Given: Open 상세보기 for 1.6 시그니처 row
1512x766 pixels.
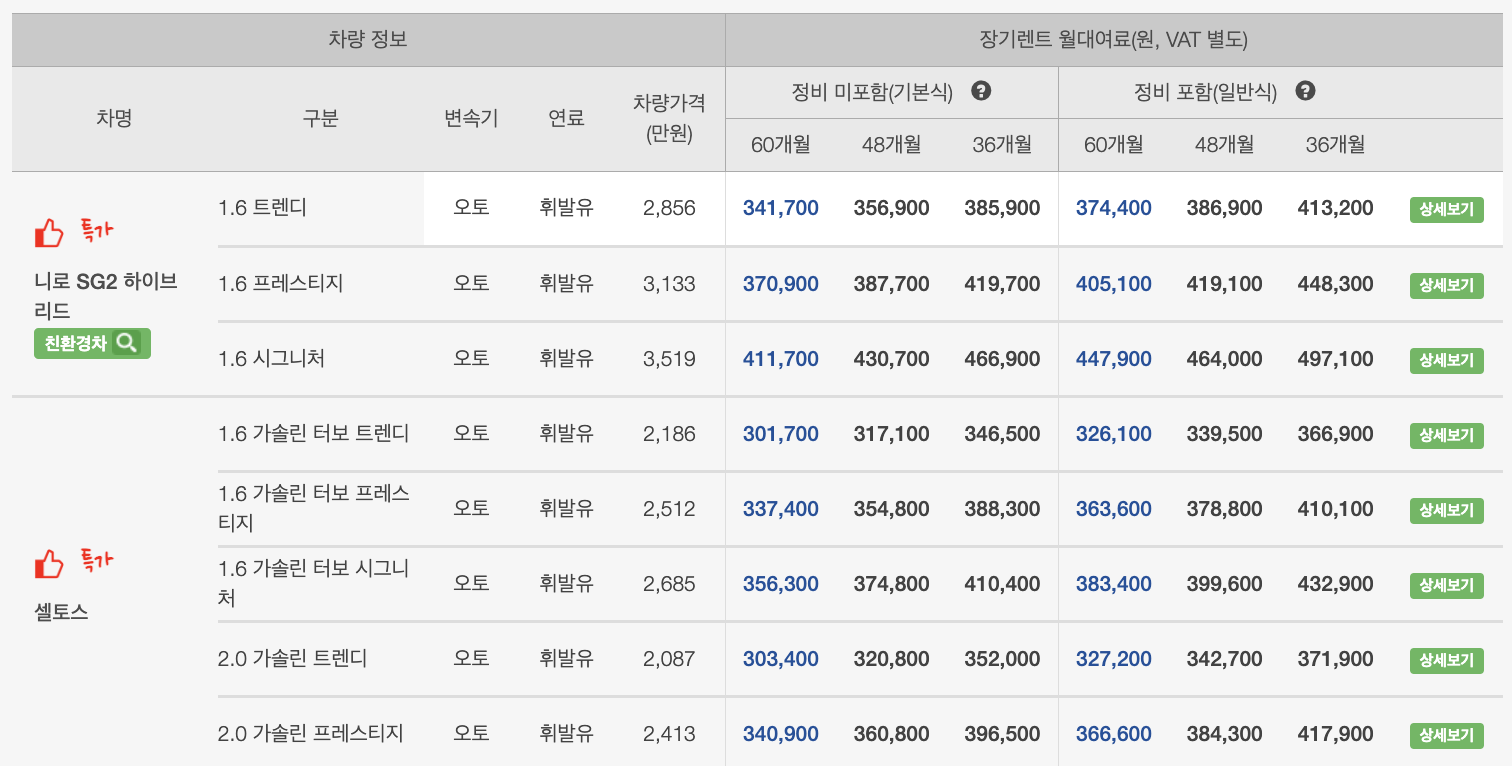Looking at the screenshot, I should tap(1446, 360).
